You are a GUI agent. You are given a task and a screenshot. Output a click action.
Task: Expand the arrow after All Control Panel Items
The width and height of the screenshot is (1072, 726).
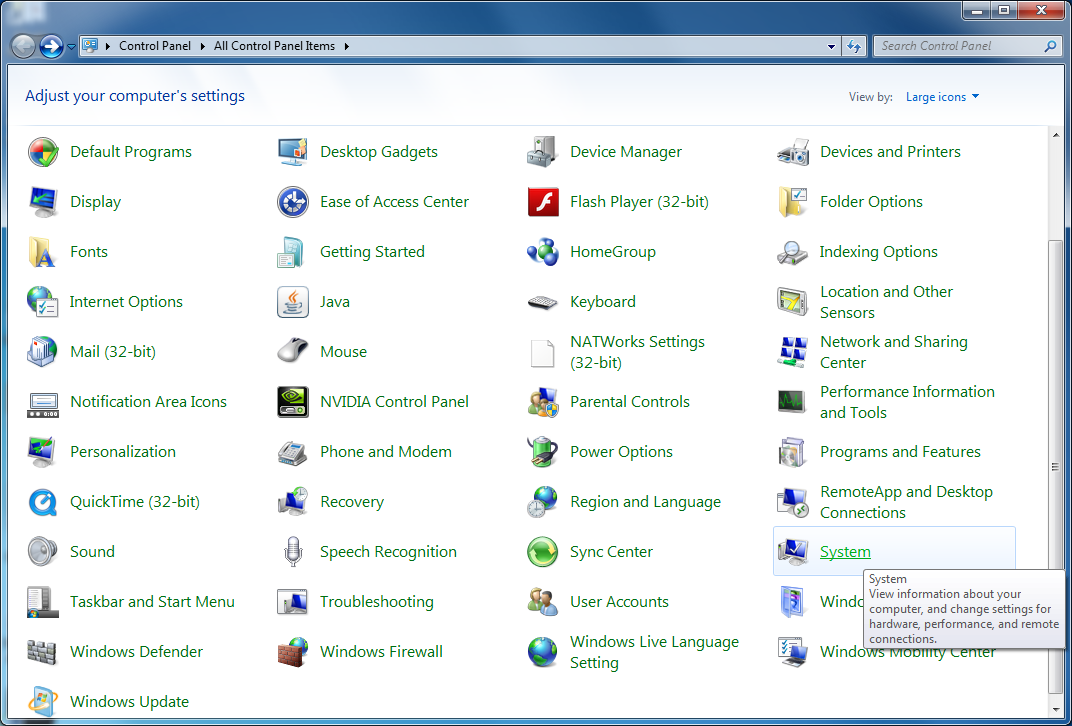pos(347,46)
